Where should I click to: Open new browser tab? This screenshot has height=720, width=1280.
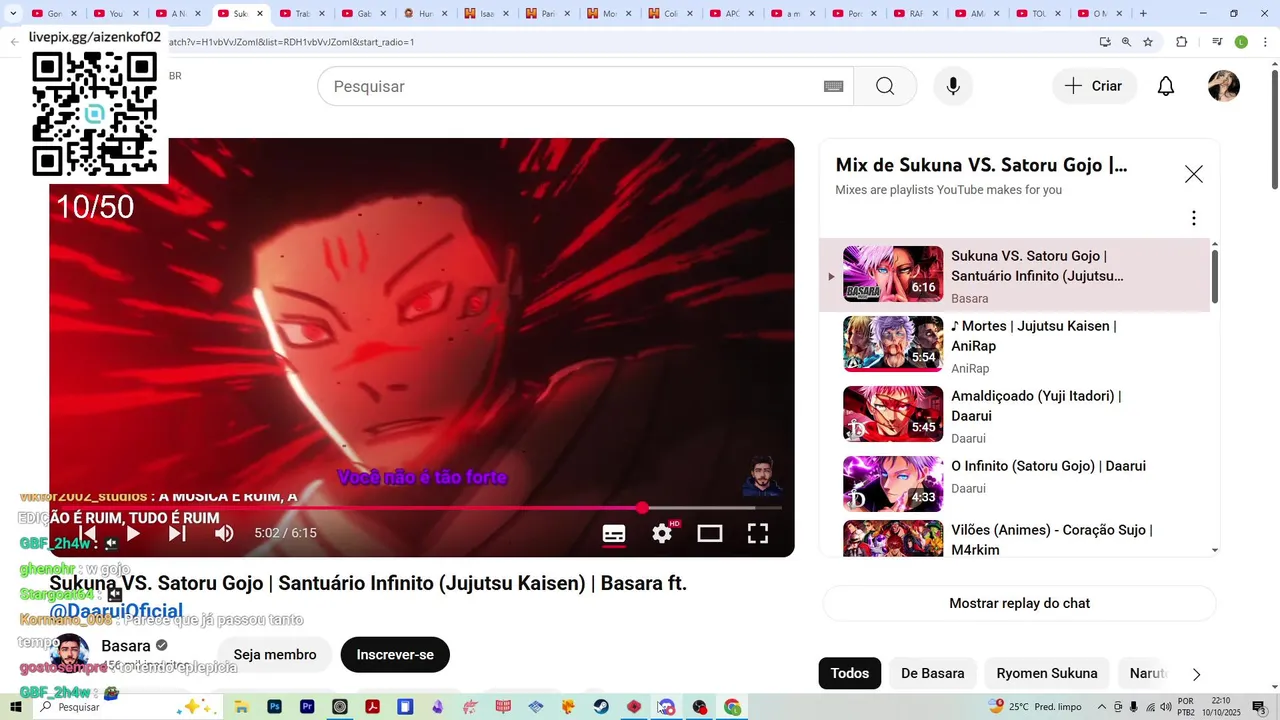(1143, 13)
